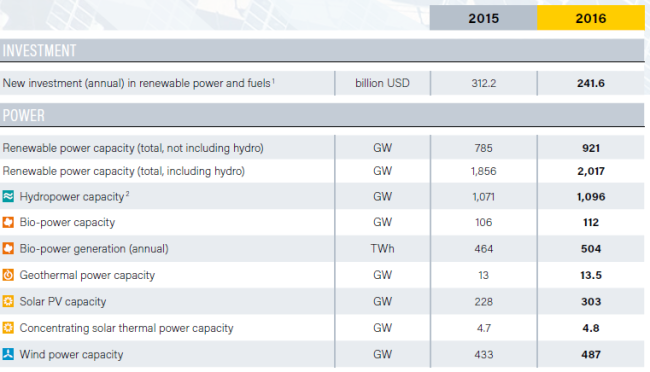Click the GW unit in Bio-power capacity row
650x372 pixels.
tap(382, 222)
